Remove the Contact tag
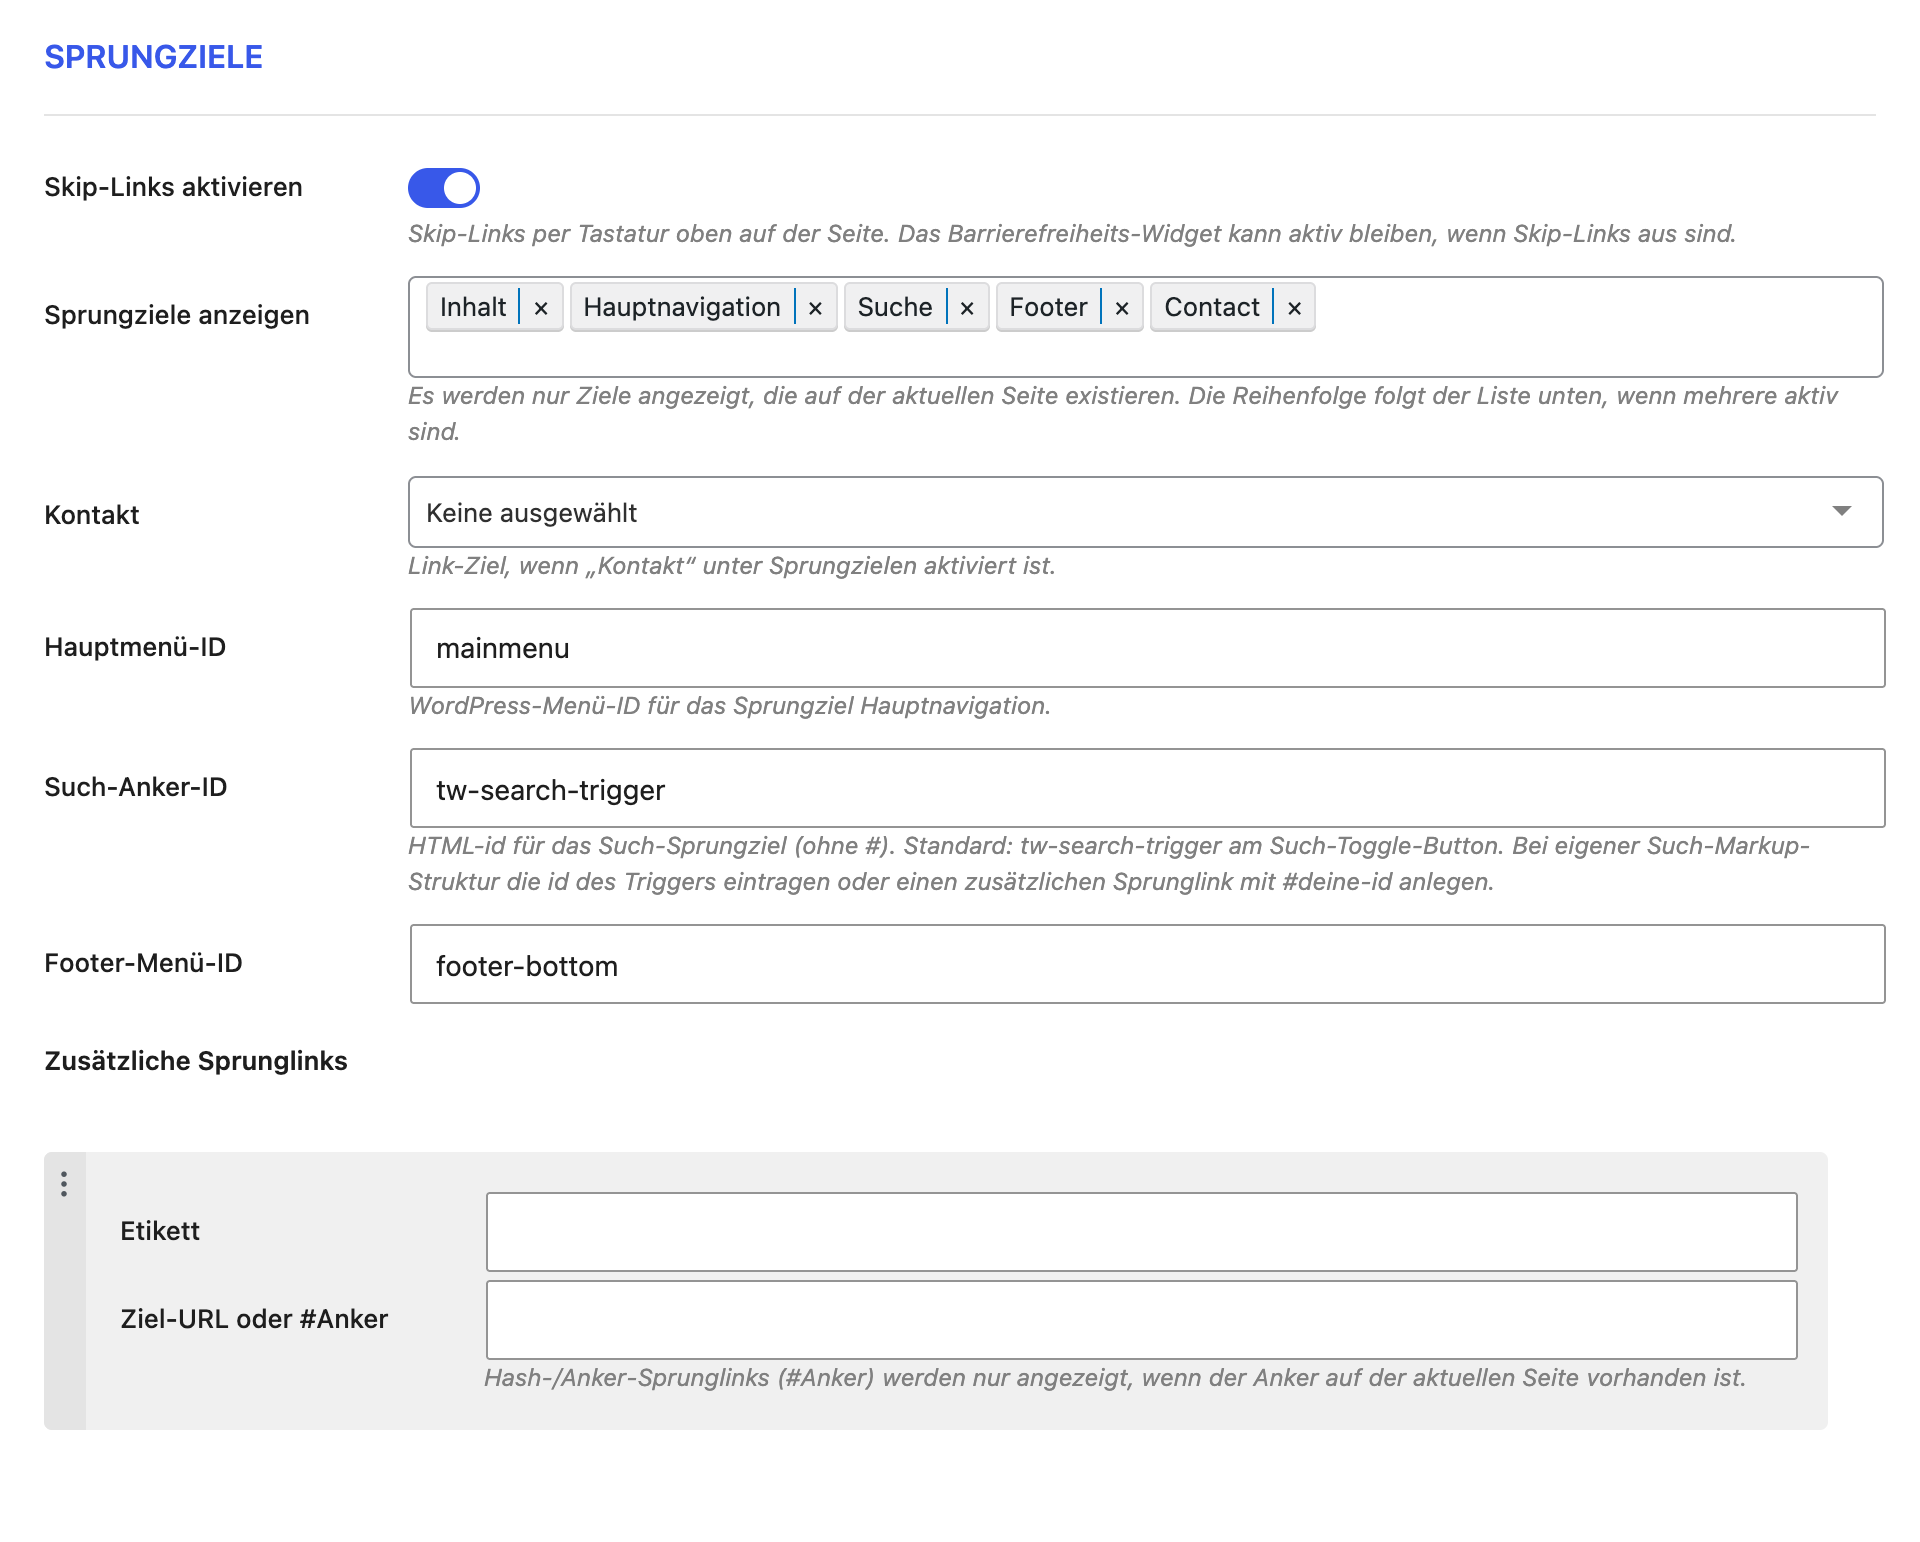1920x1542 pixels. [1294, 308]
